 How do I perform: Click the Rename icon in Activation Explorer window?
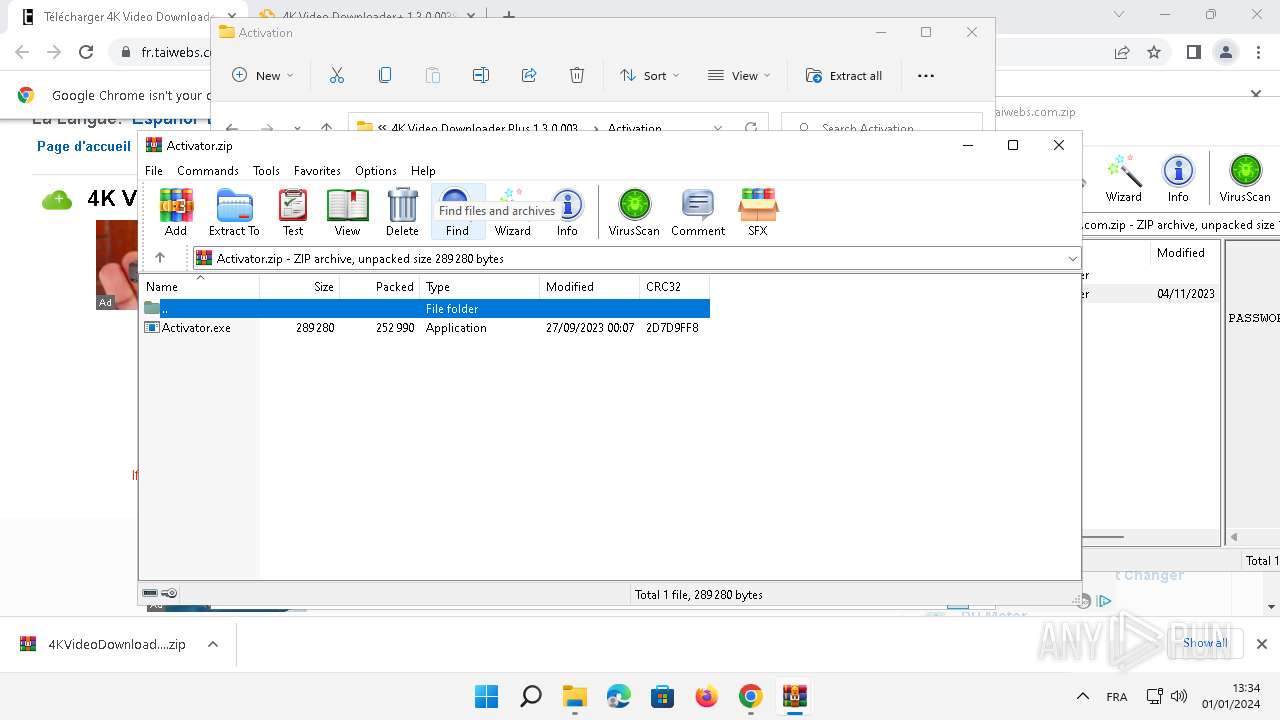pos(481,76)
